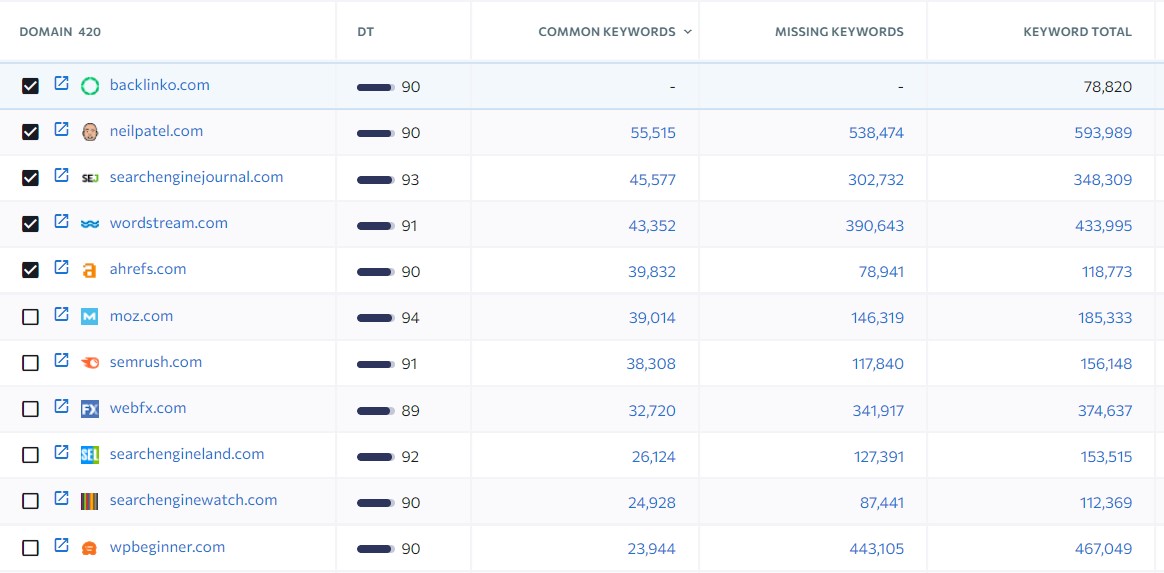Uncheck the searchenginejournal.com checkbox
This screenshot has width=1164, height=573.
point(30,178)
